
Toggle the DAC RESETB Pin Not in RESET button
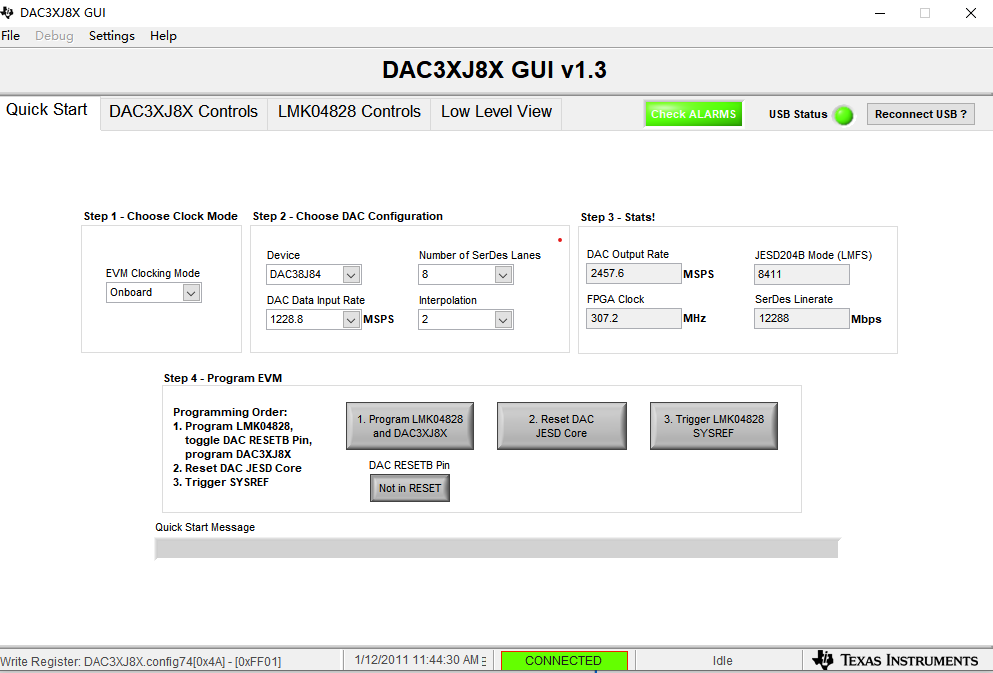(x=410, y=488)
